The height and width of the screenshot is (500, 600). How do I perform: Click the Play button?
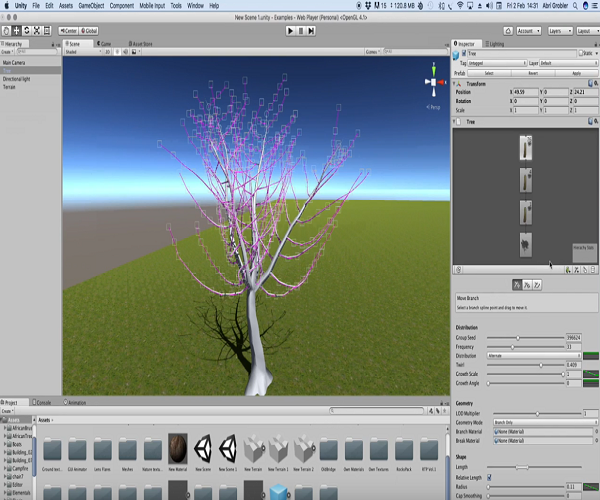click(290, 31)
